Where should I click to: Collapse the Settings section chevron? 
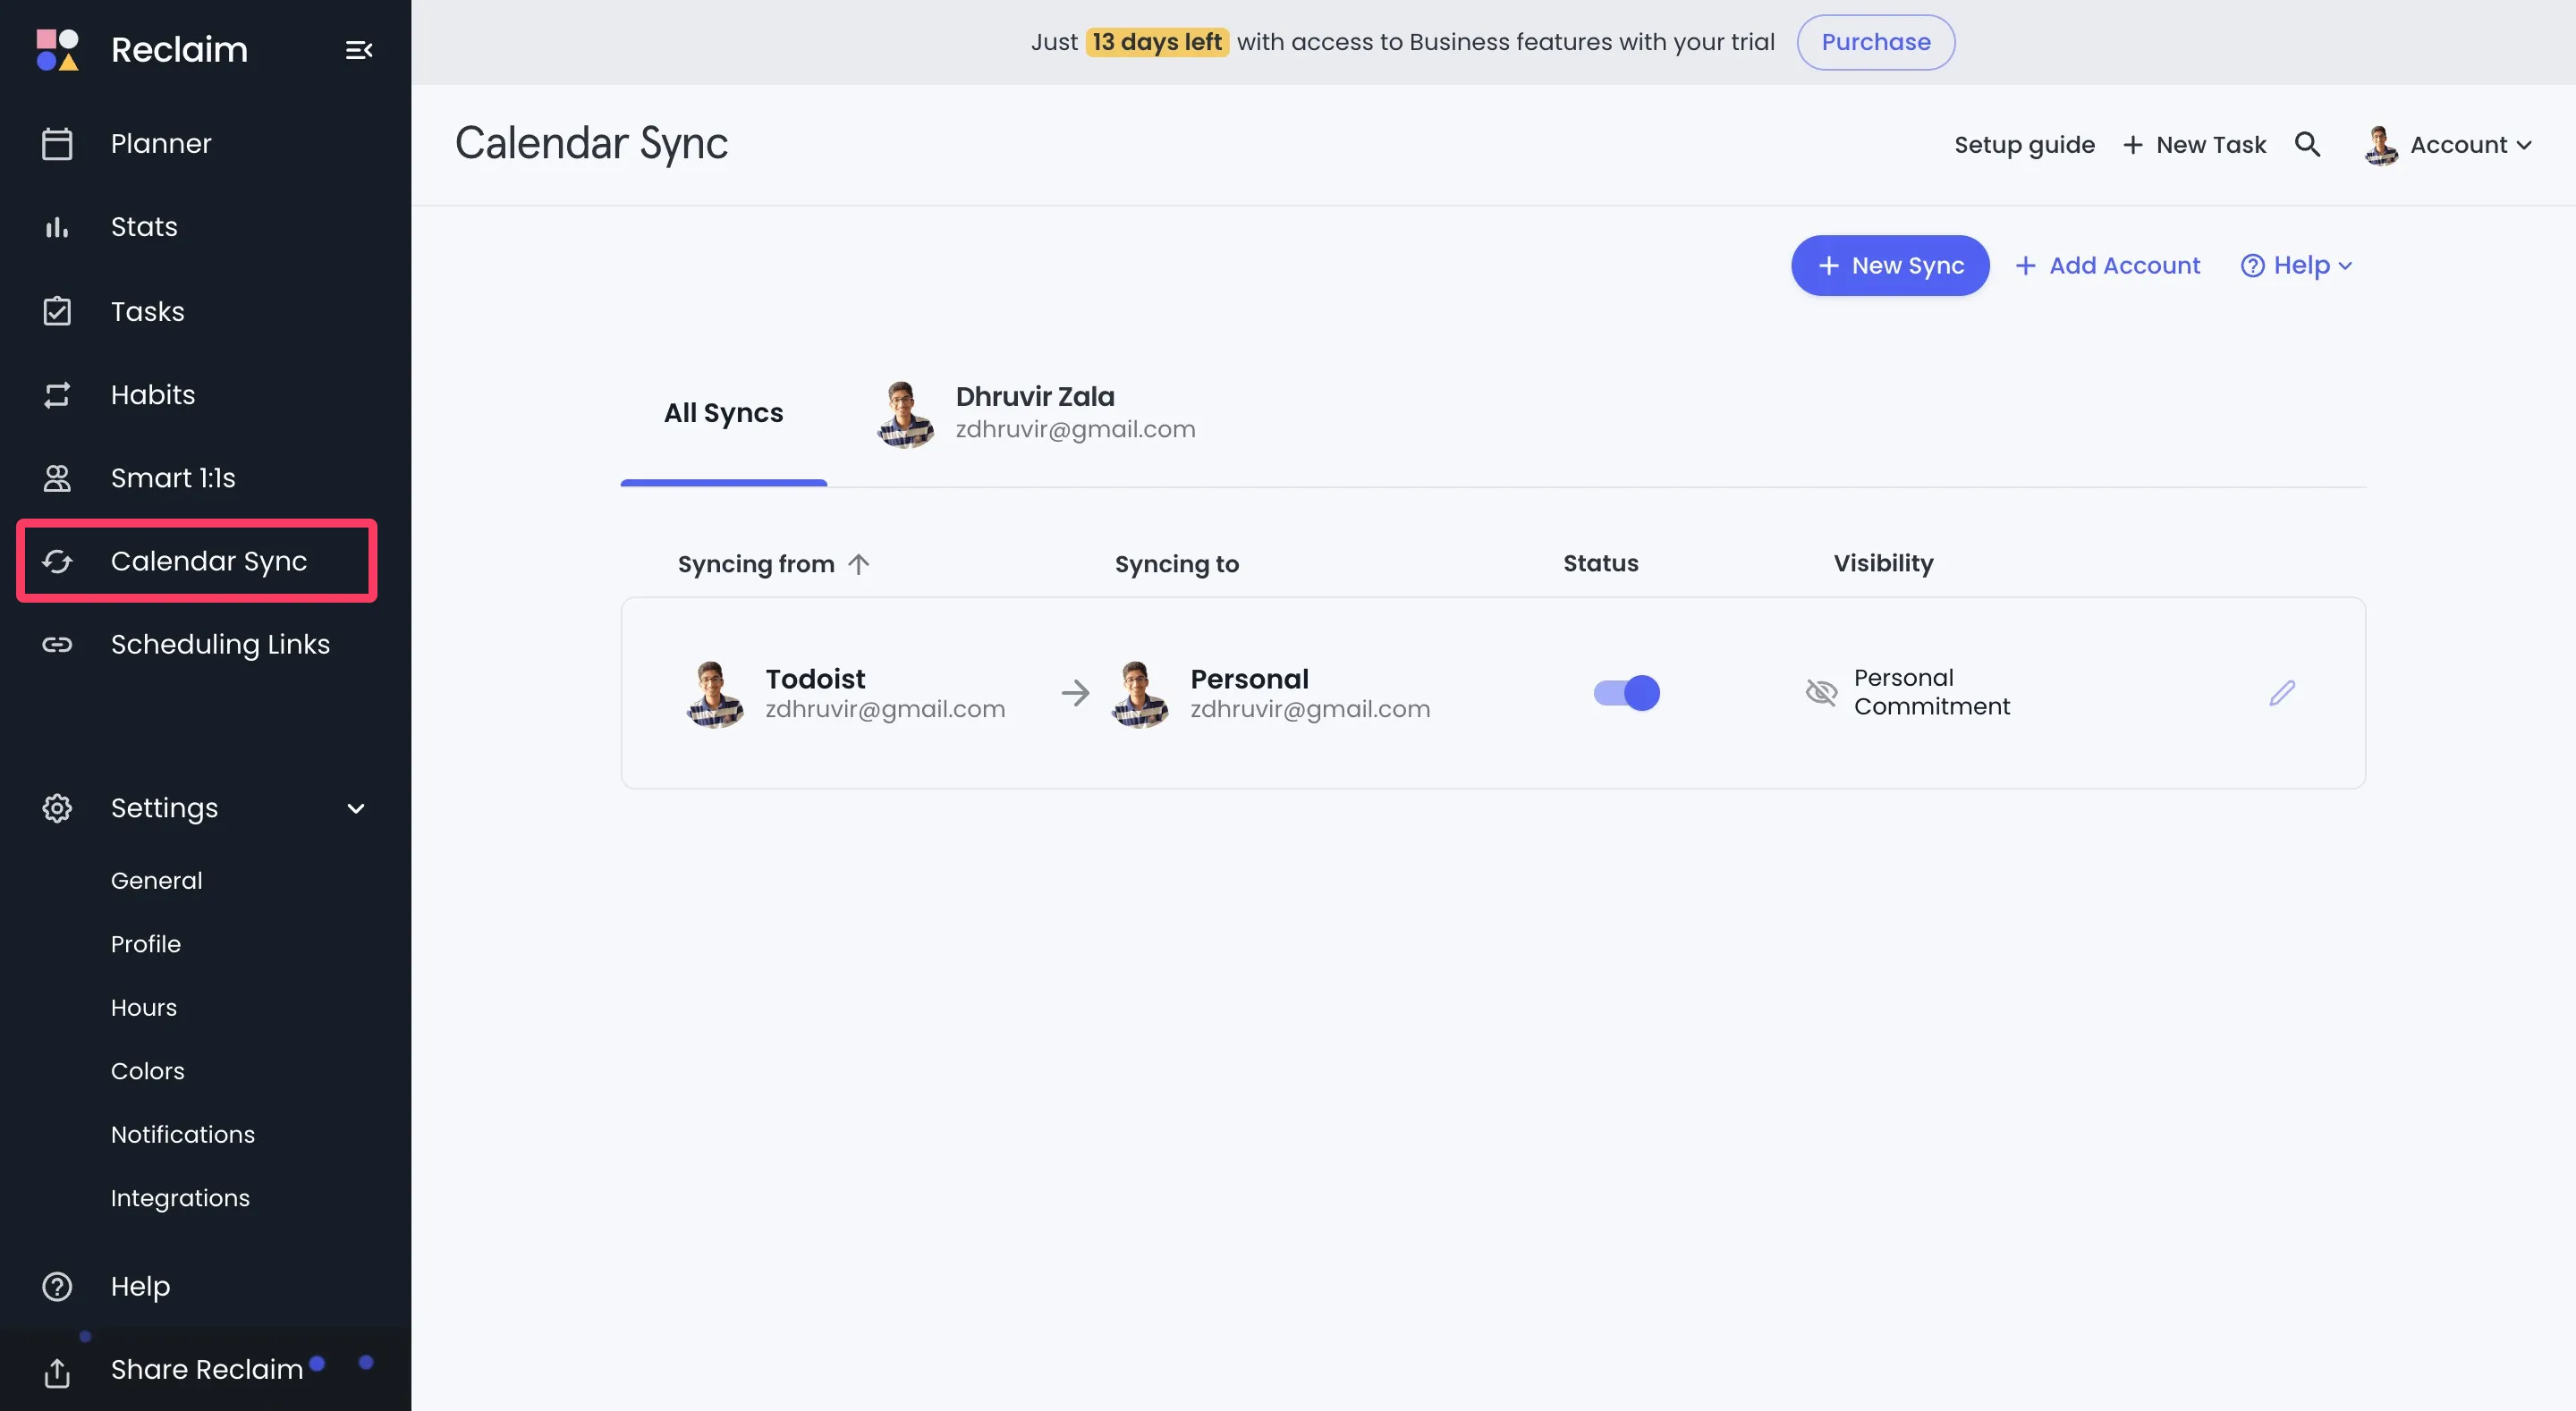[356, 808]
